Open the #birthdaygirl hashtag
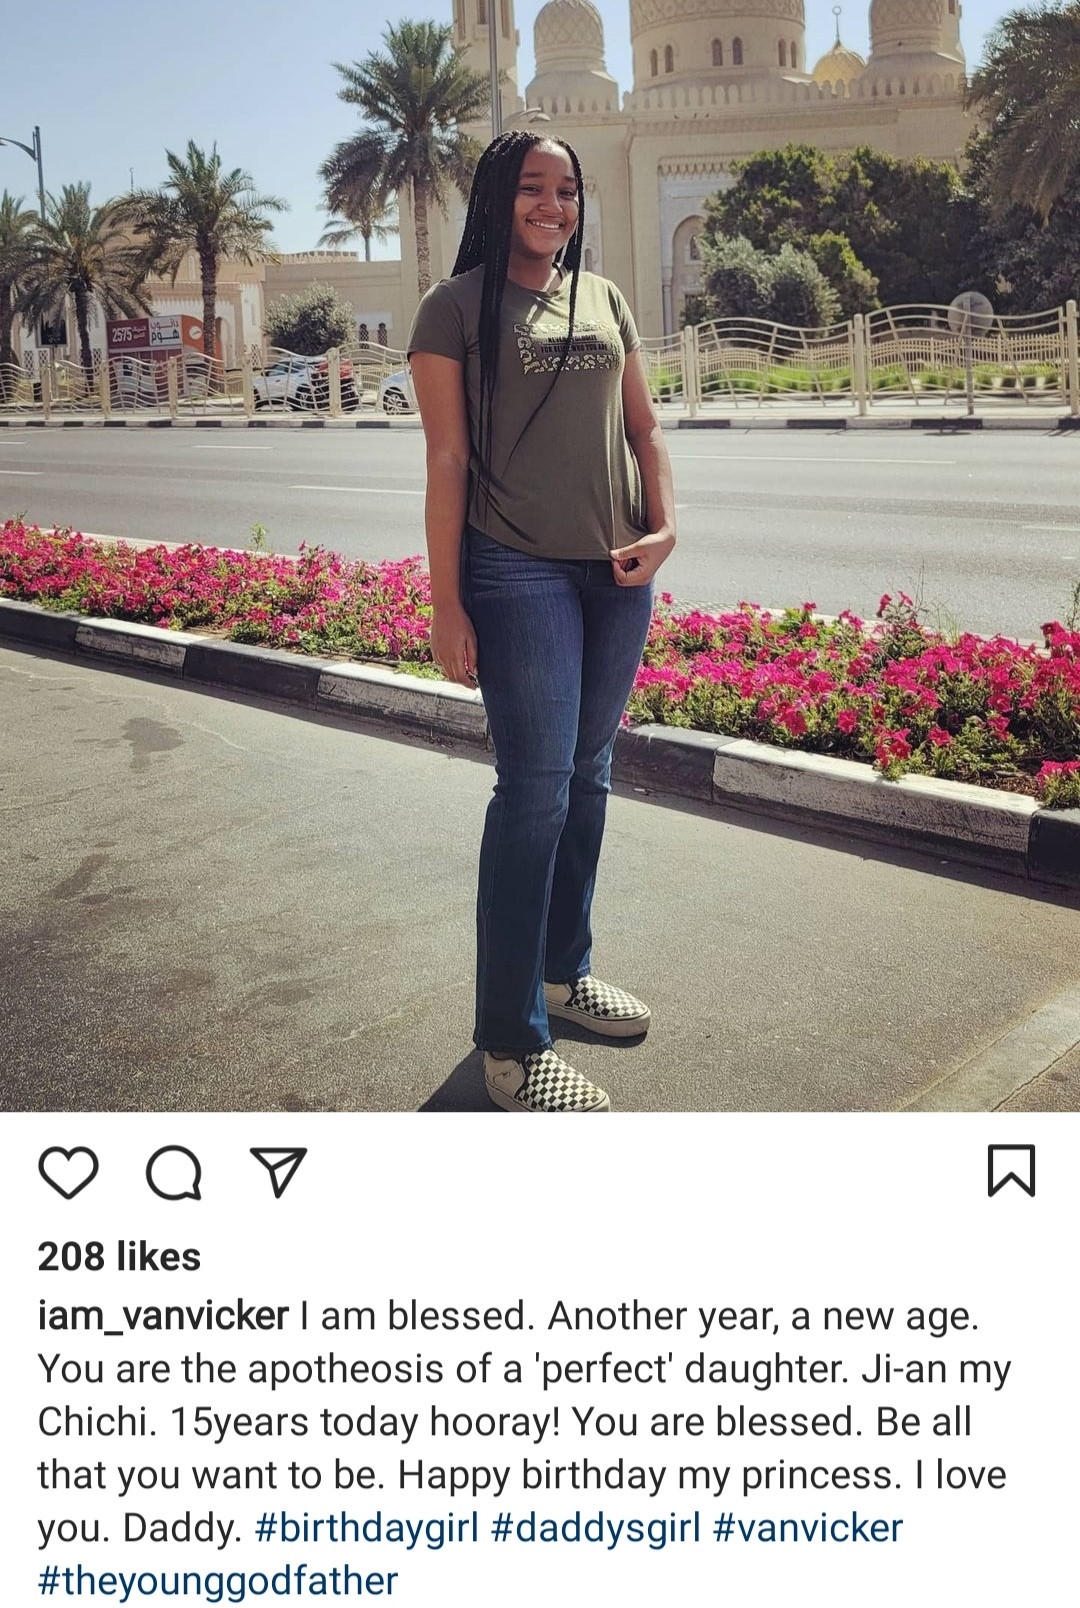This screenshot has height=1608, width=1080. click(367, 1528)
